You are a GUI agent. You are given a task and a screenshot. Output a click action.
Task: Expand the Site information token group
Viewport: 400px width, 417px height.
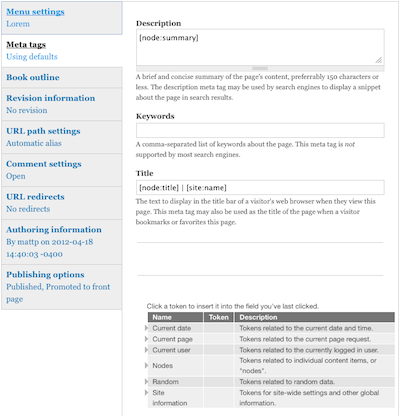[x=146, y=393]
